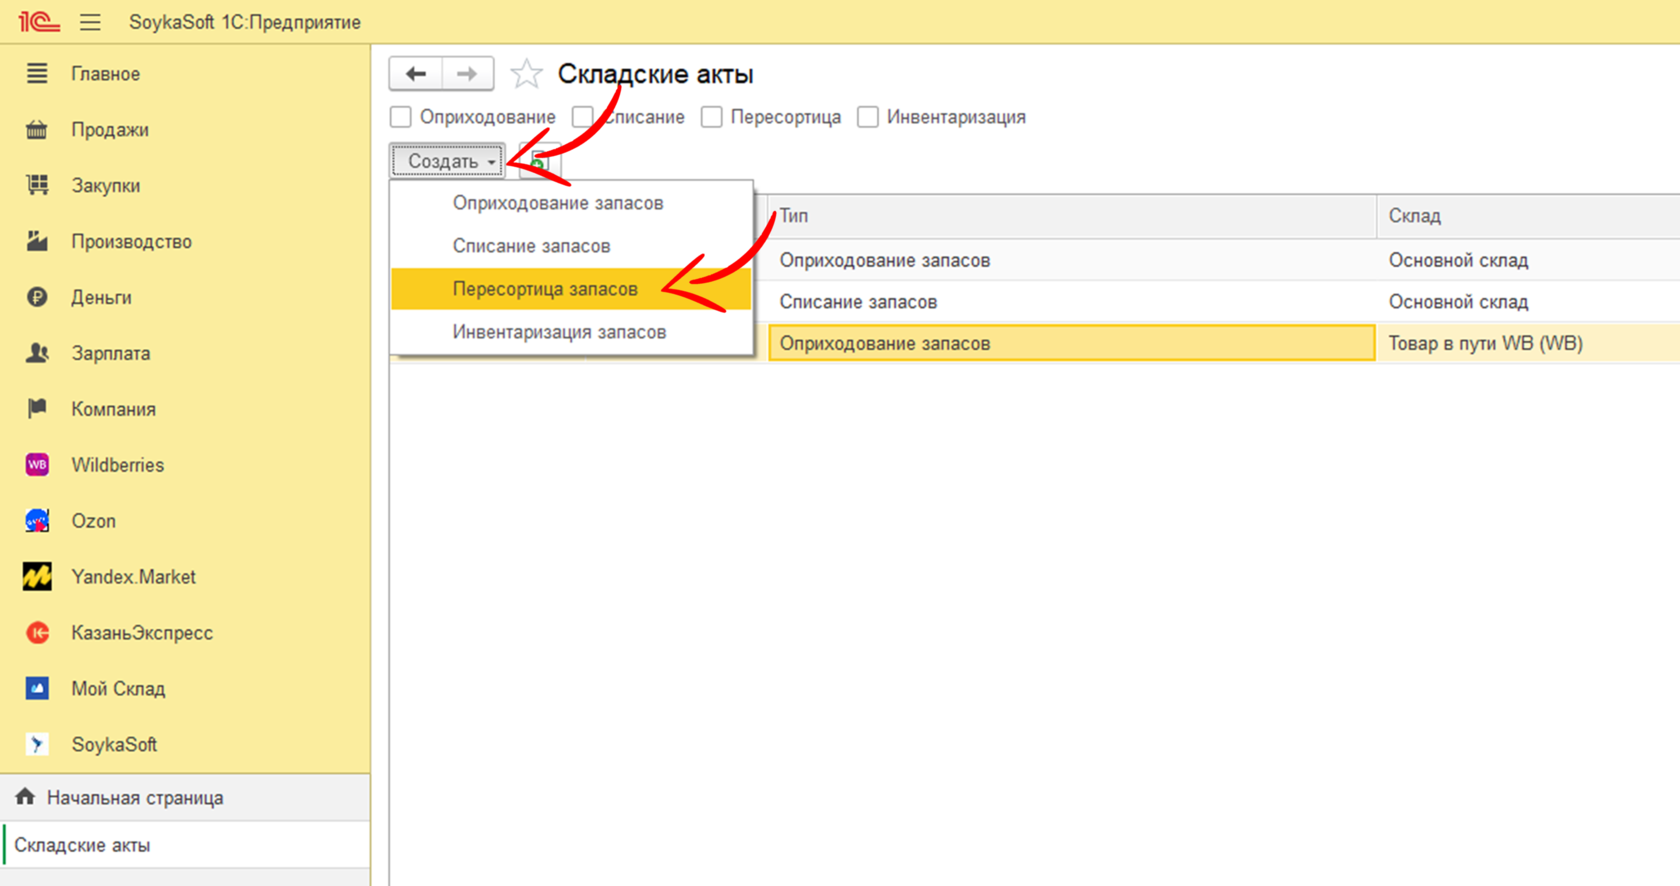Open the Wildberries WB icon

(37, 465)
